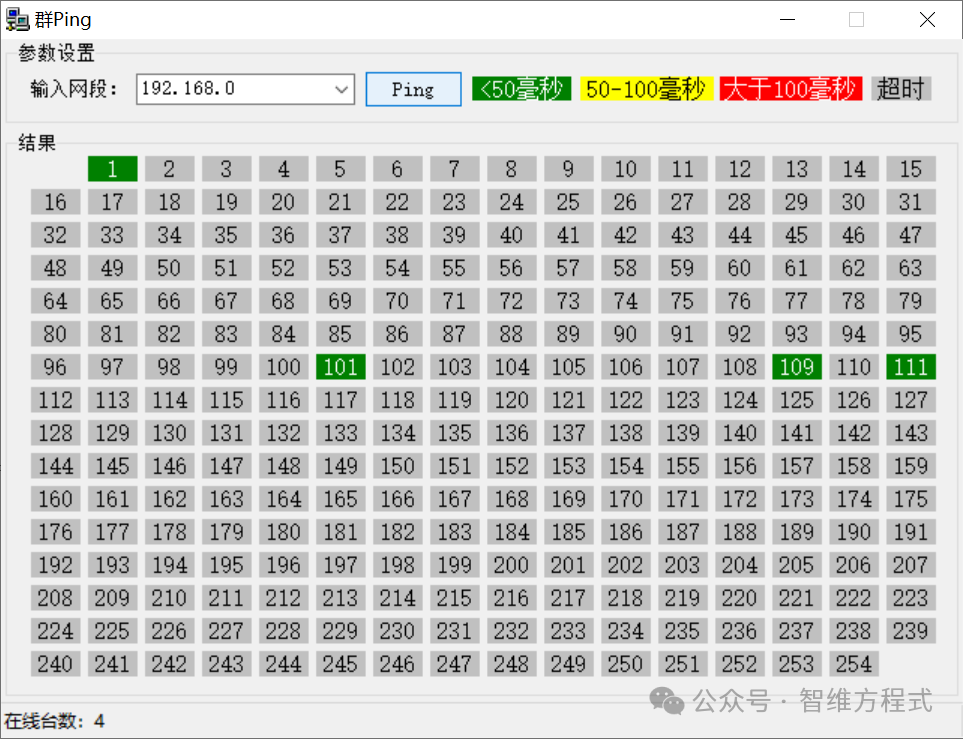The width and height of the screenshot is (963, 739).
Task: Close the 群Ping window
Action: pos(927,19)
